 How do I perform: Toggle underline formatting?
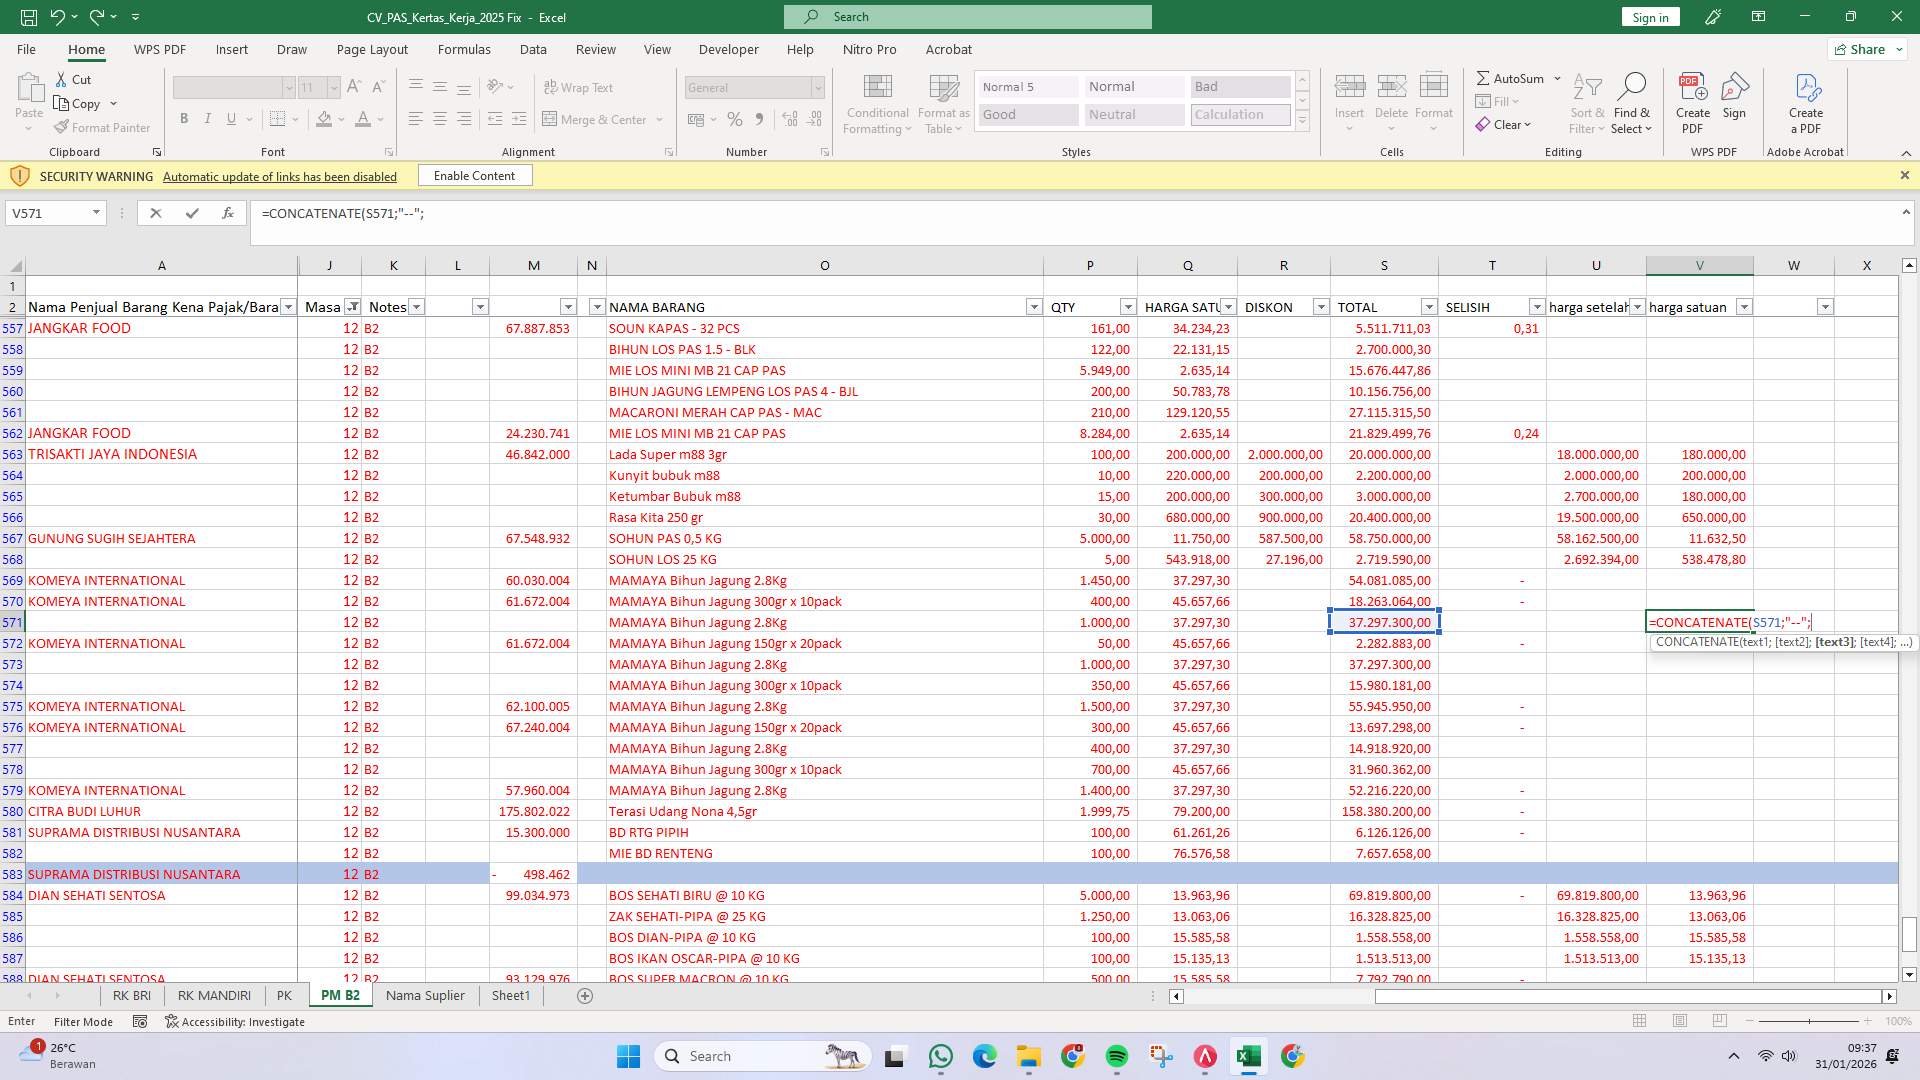click(230, 118)
